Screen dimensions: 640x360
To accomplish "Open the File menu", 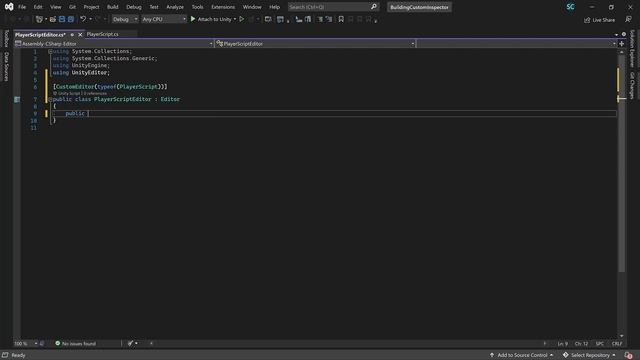I will coord(22,7).
